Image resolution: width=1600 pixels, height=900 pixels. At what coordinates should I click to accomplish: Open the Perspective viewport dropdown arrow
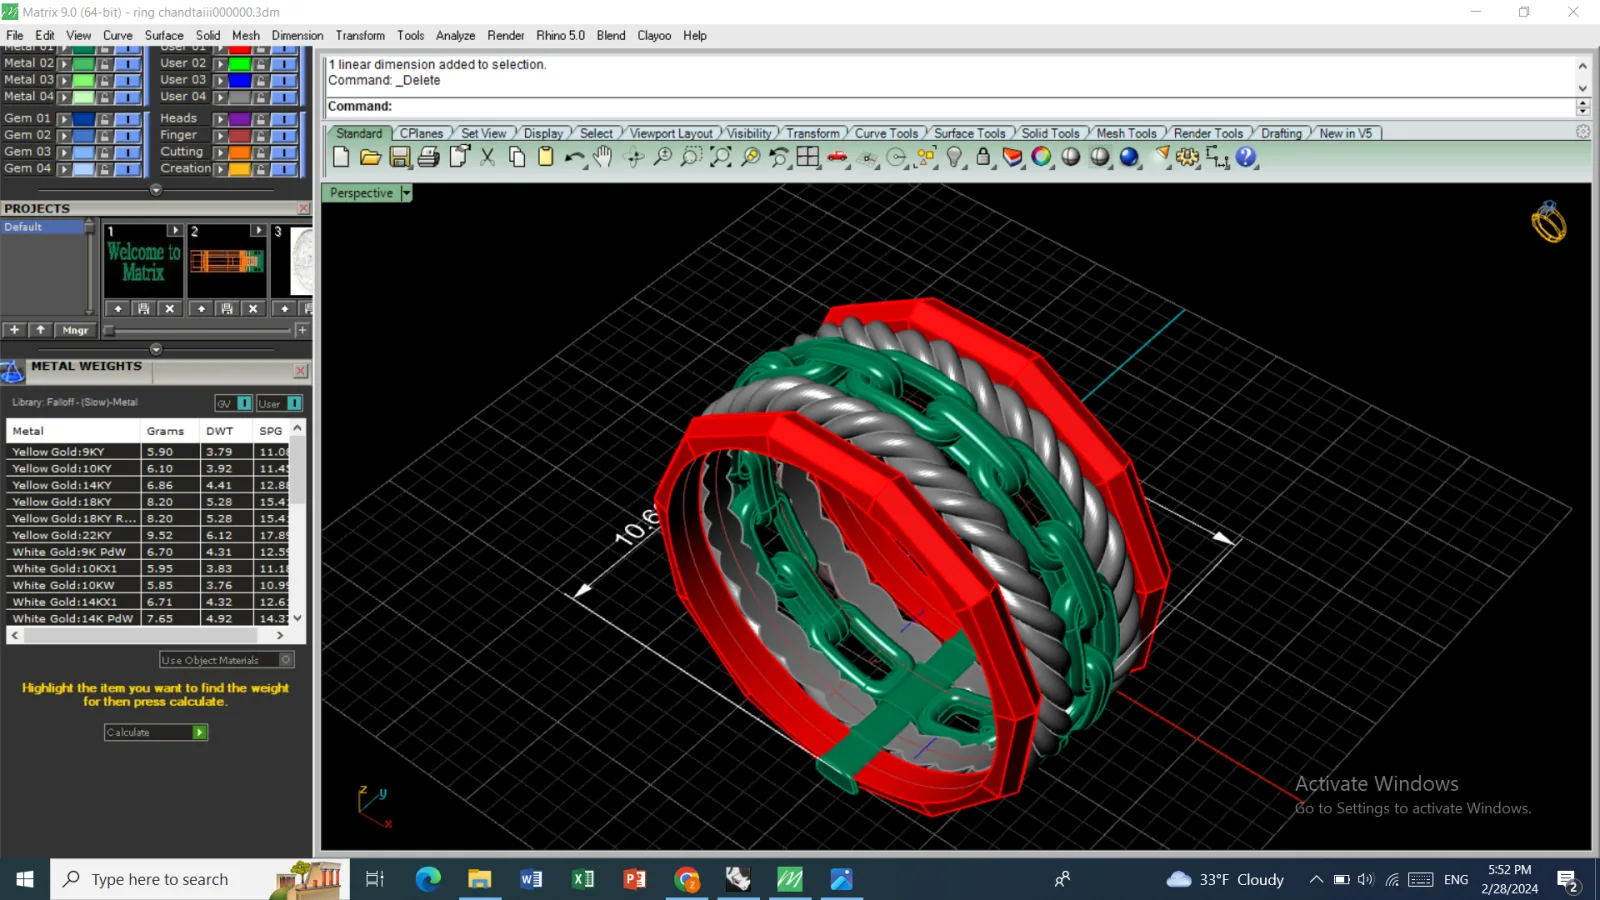(406, 193)
